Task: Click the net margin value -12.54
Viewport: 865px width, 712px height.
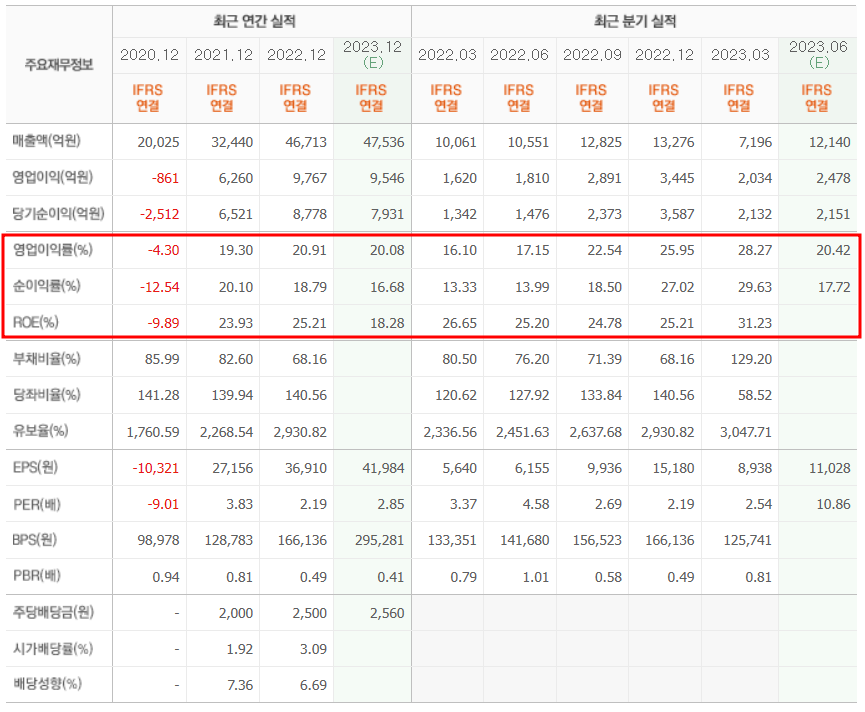Action: 160,287
